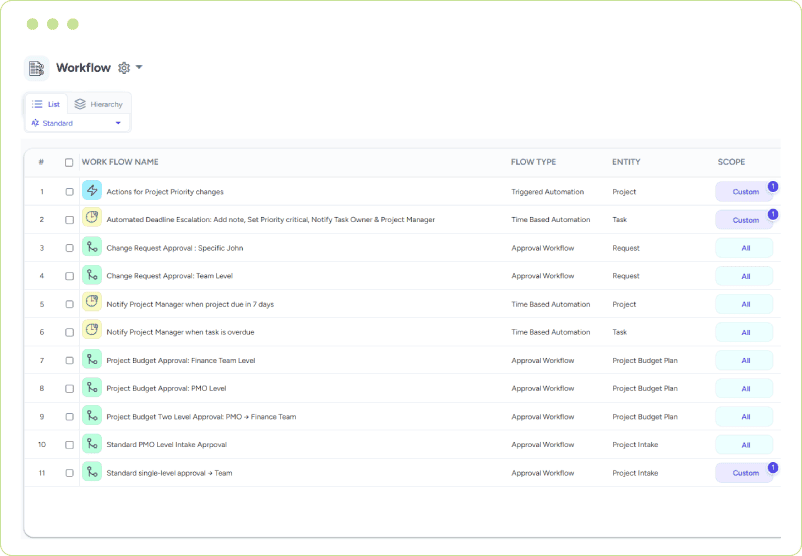Check the Change Request Approval Specific John row
This screenshot has height=556, width=802.
pyautogui.click(x=70, y=248)
